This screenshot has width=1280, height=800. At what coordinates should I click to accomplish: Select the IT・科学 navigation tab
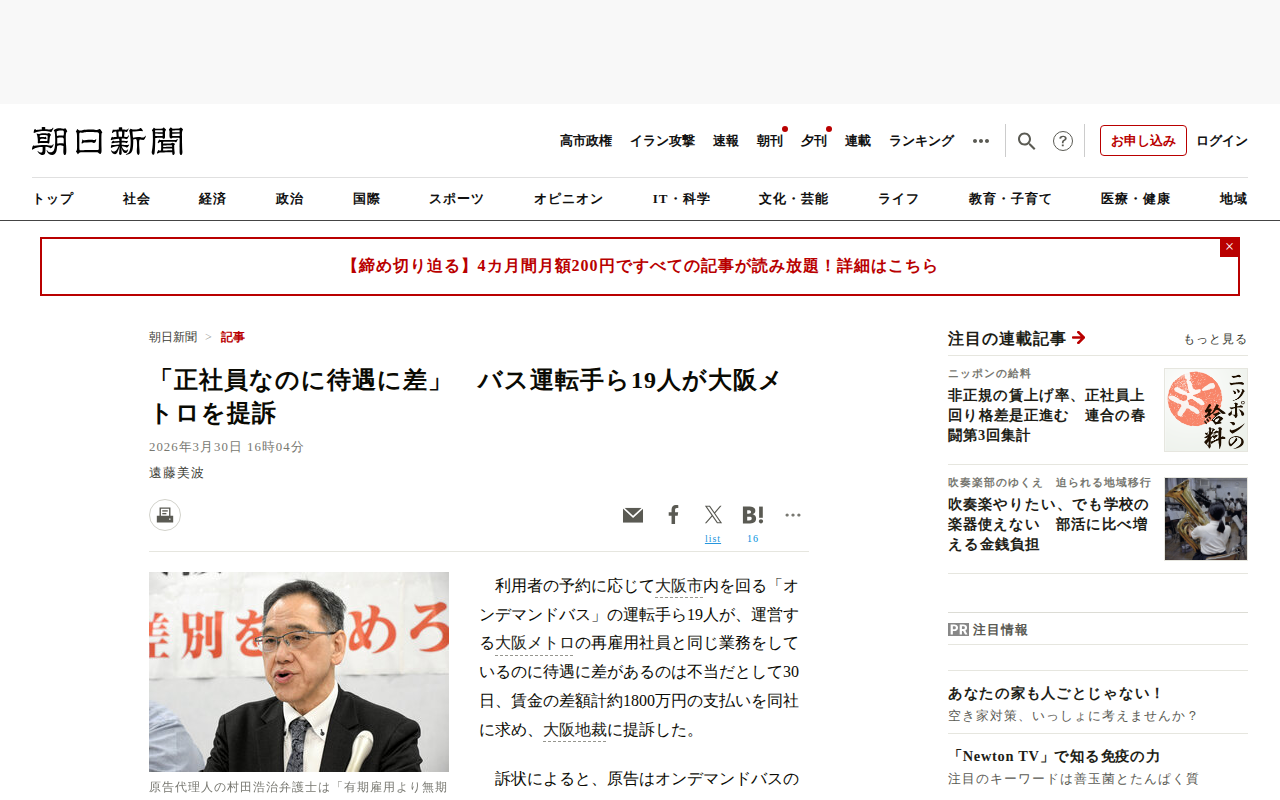[x=682, y=199]
